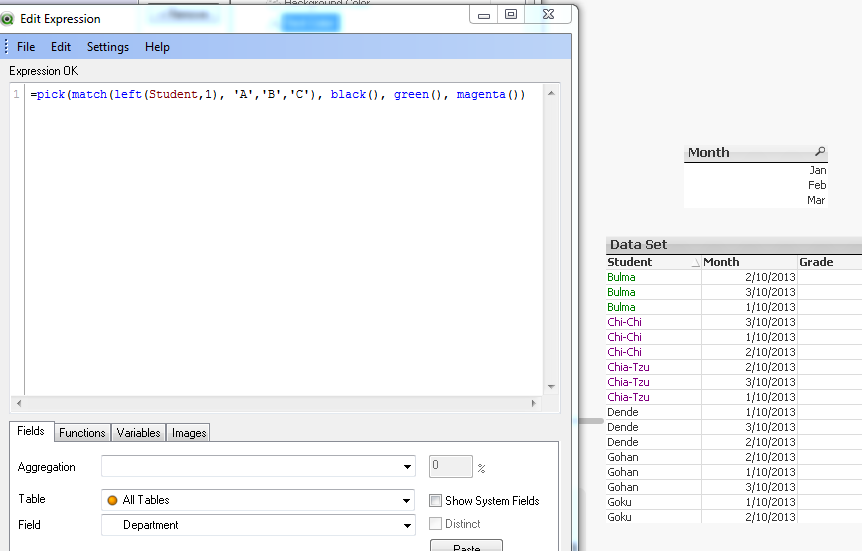Image resolution: width=862 pixels, height=551 pixels.
Task: Click the orange All Tables icon
Action: coord(112,500)
